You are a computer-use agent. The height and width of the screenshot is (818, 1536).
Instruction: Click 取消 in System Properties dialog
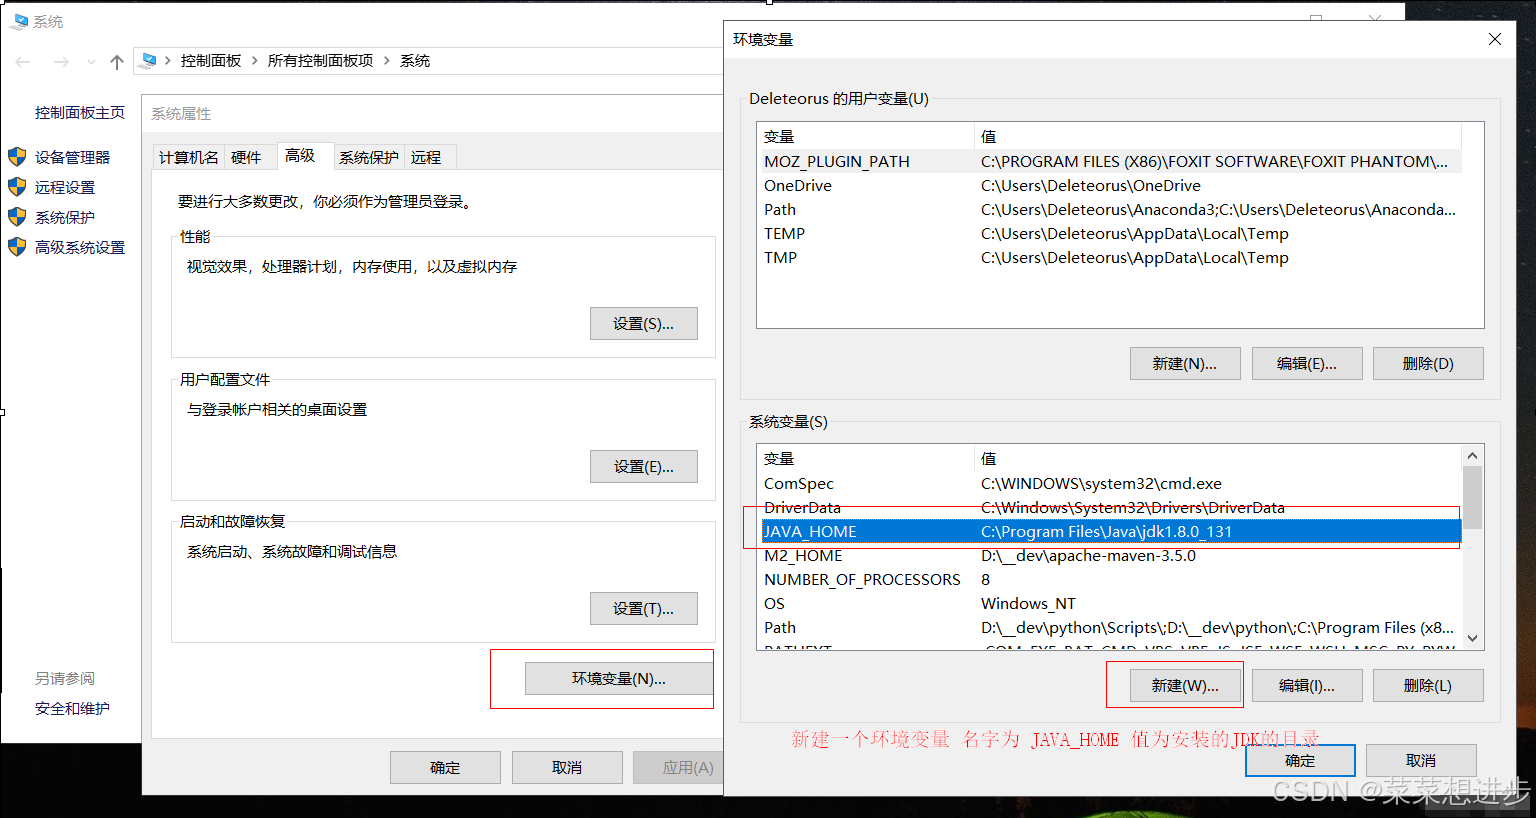567,768
